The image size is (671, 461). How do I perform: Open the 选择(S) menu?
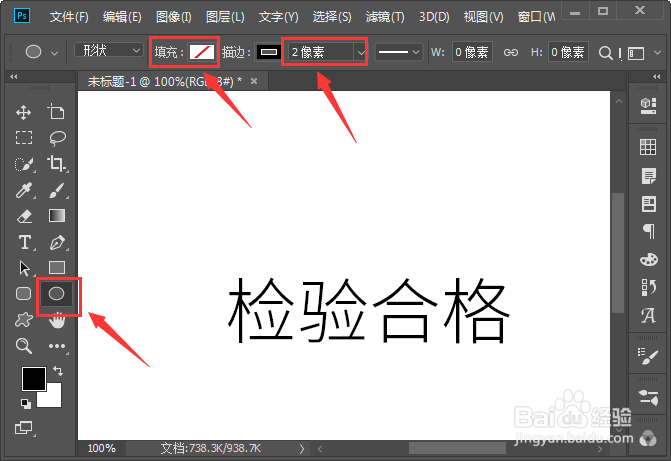tap(332, 17)
